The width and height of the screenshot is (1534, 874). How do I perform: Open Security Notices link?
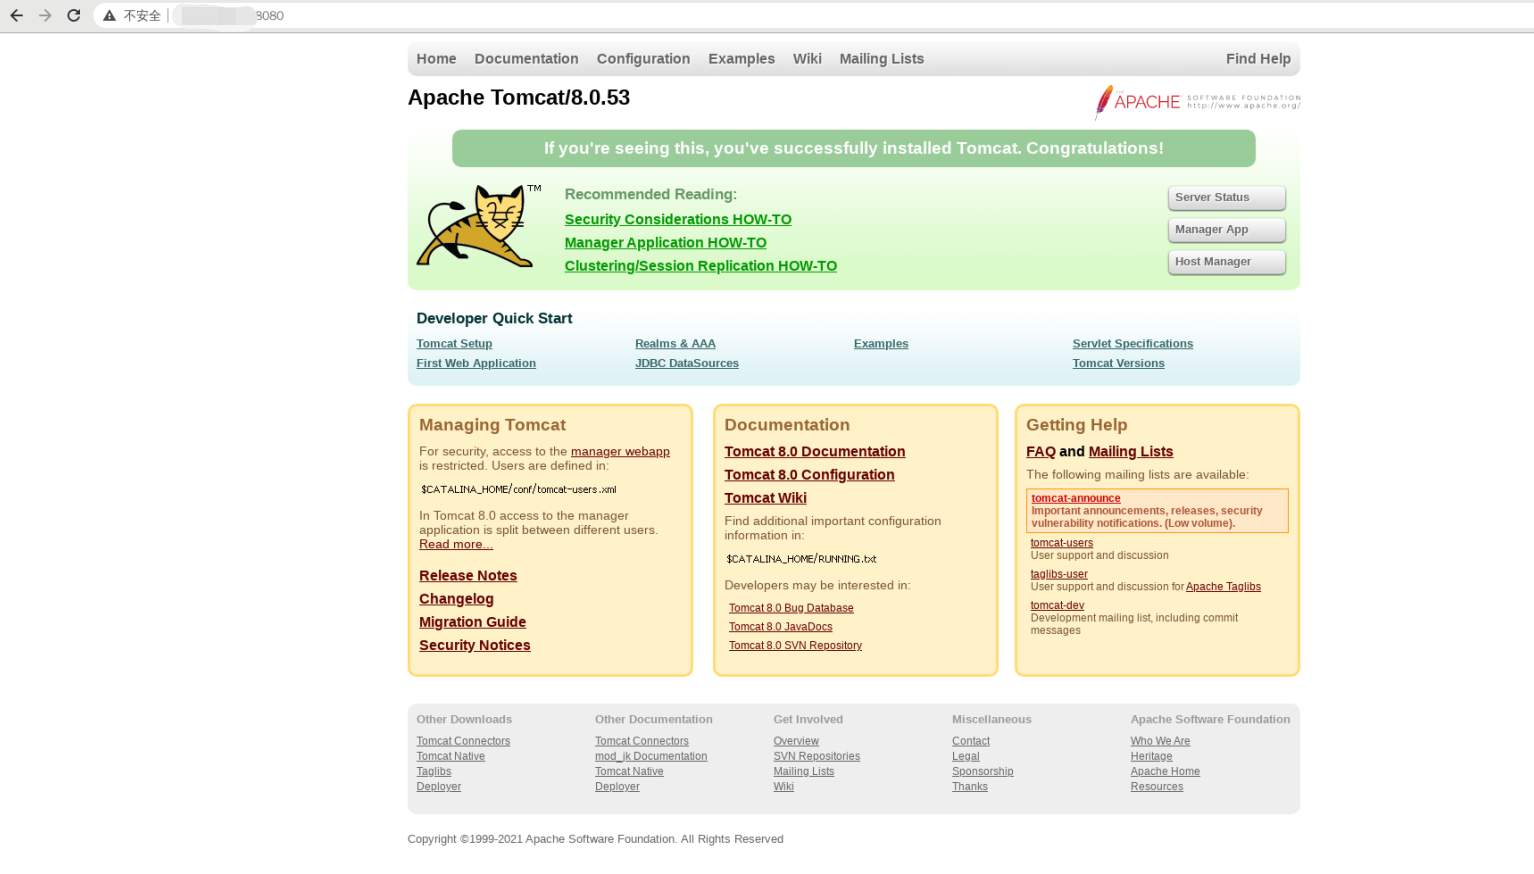click(x=475, y=645)
